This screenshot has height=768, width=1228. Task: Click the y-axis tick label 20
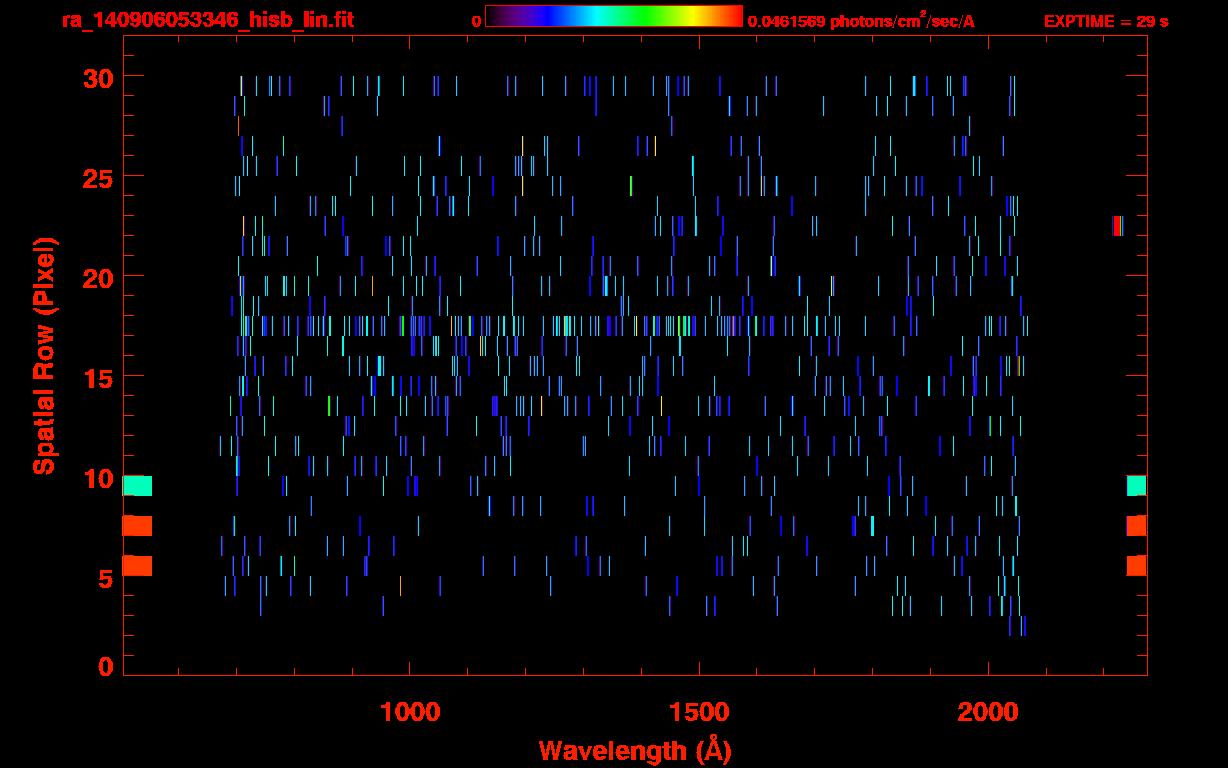point(97,277)
